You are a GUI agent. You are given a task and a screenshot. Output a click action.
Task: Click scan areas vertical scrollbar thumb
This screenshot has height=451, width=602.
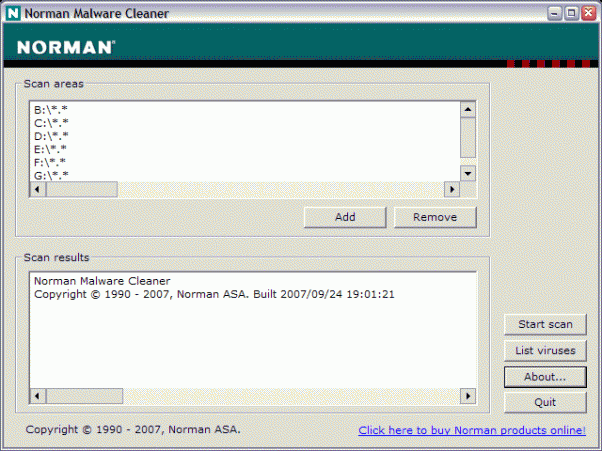(468, 137)
